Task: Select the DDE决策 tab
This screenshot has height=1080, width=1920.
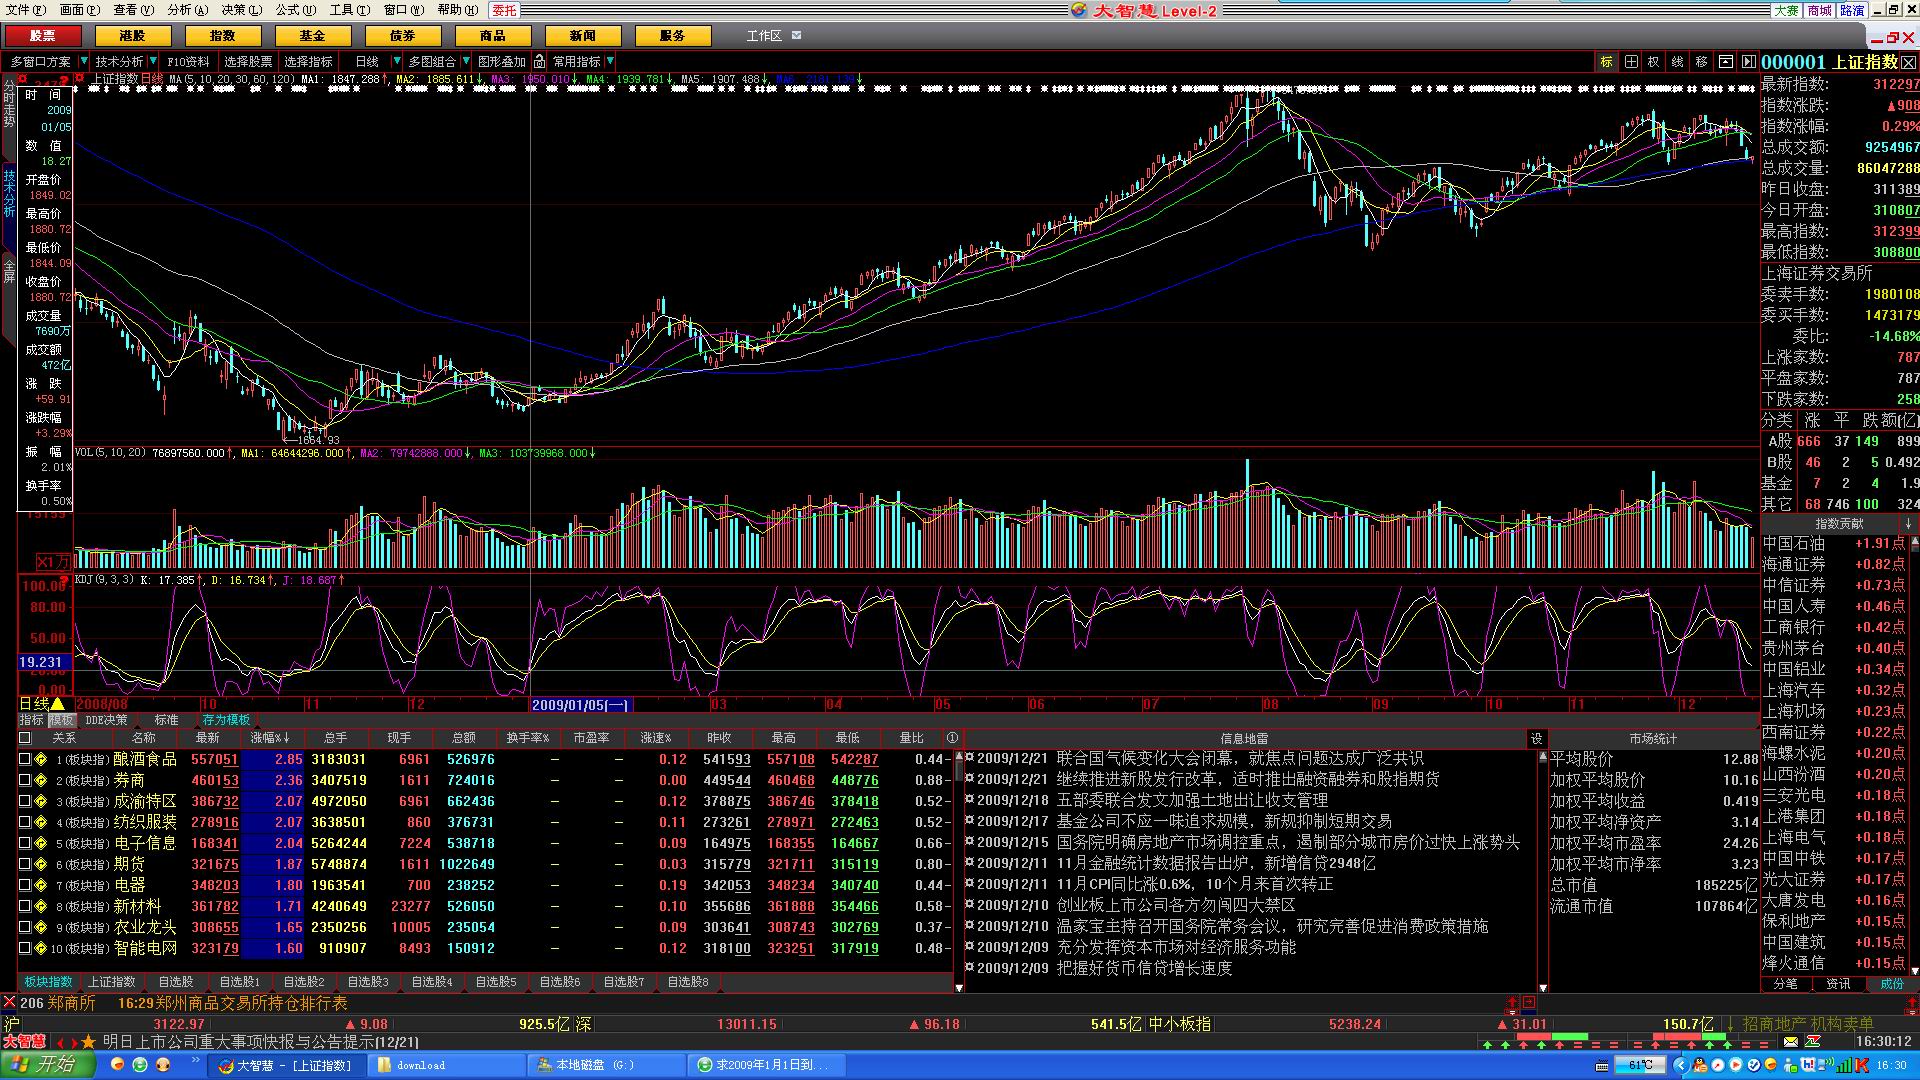Action: pos(106,720)
